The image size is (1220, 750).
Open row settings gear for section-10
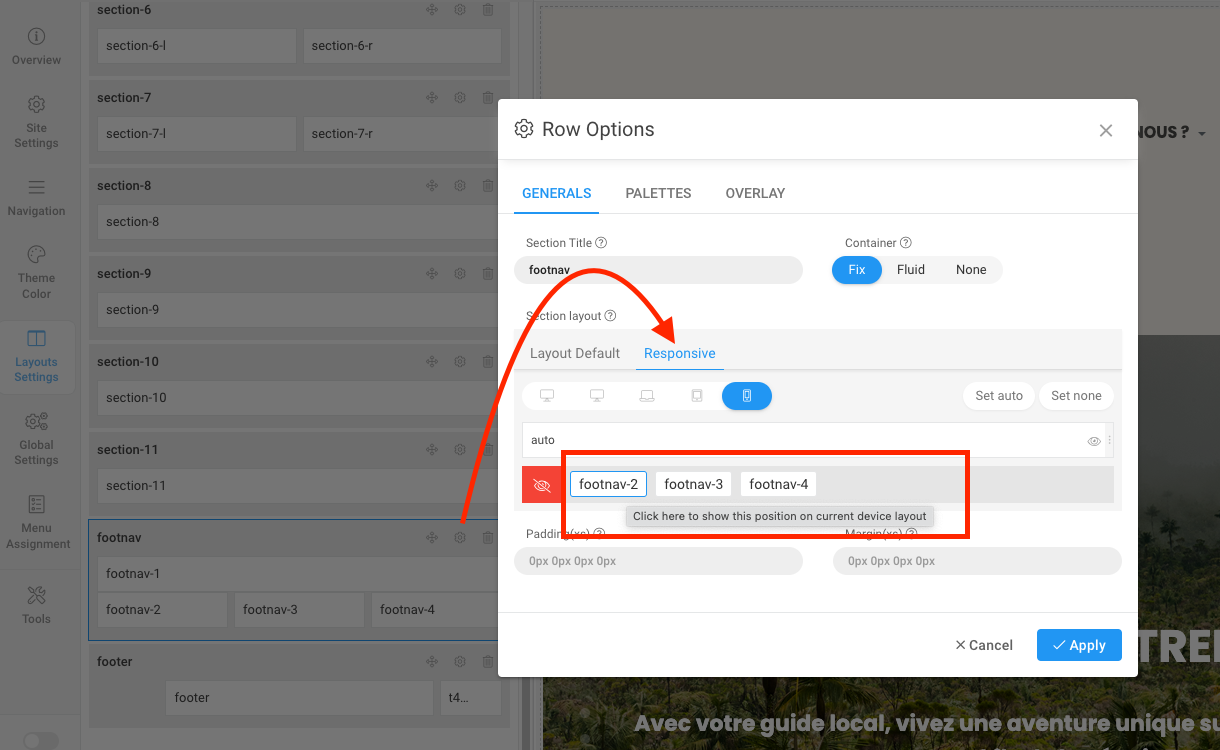[460, 362]
